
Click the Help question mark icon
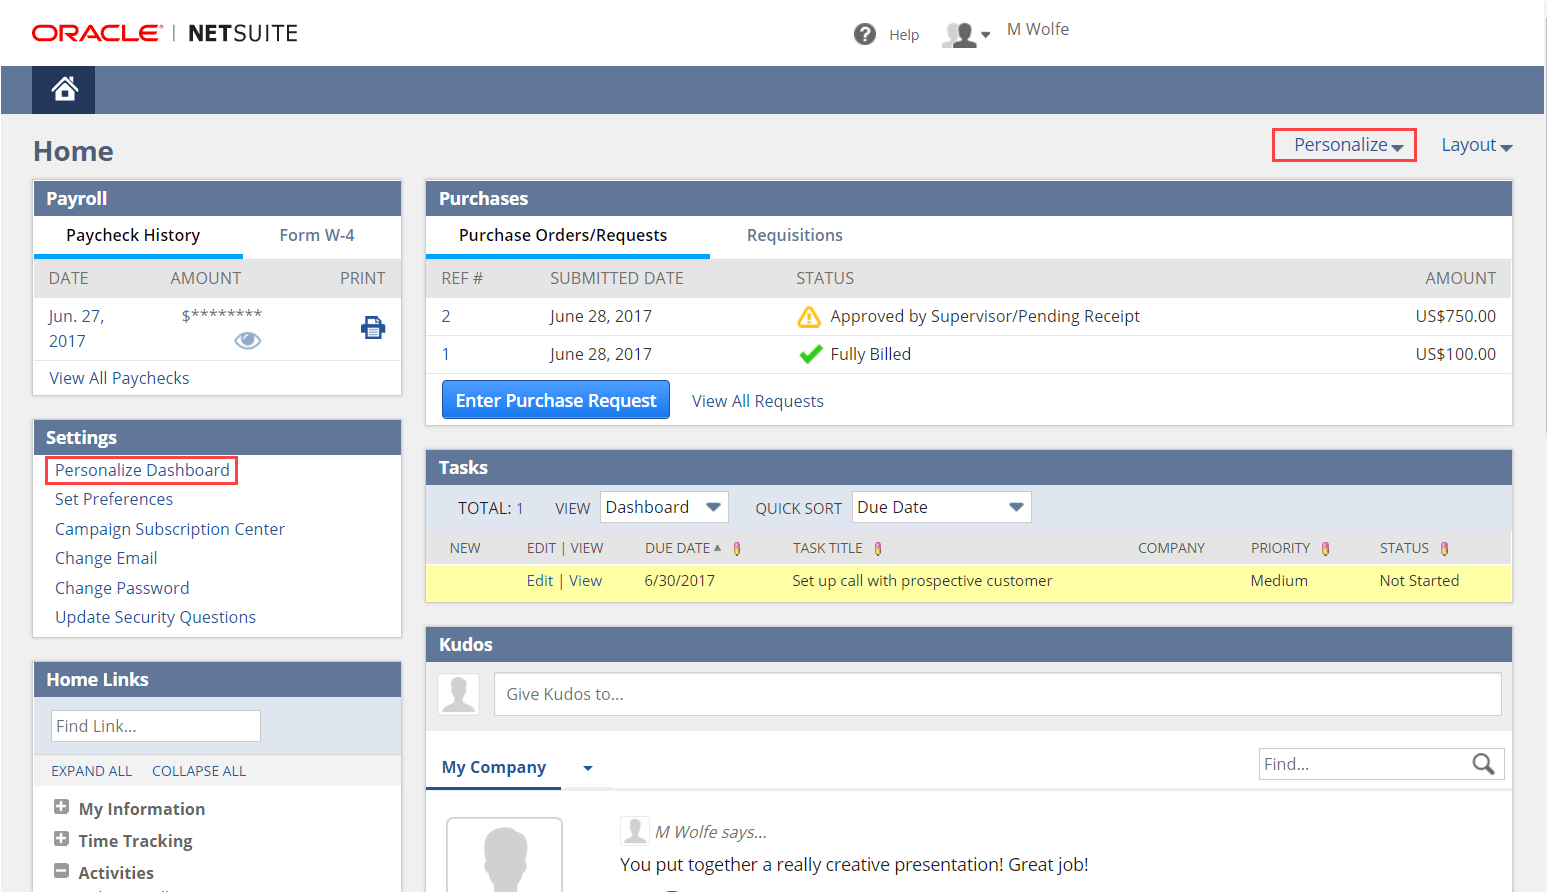tap(864, 34)
